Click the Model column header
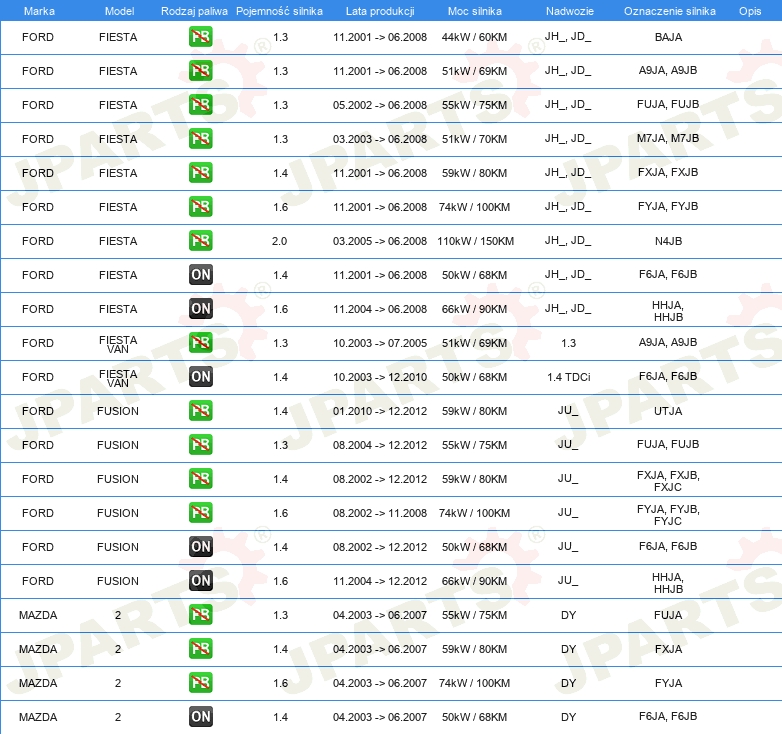782x734 pixels. [x=119, y=11]
